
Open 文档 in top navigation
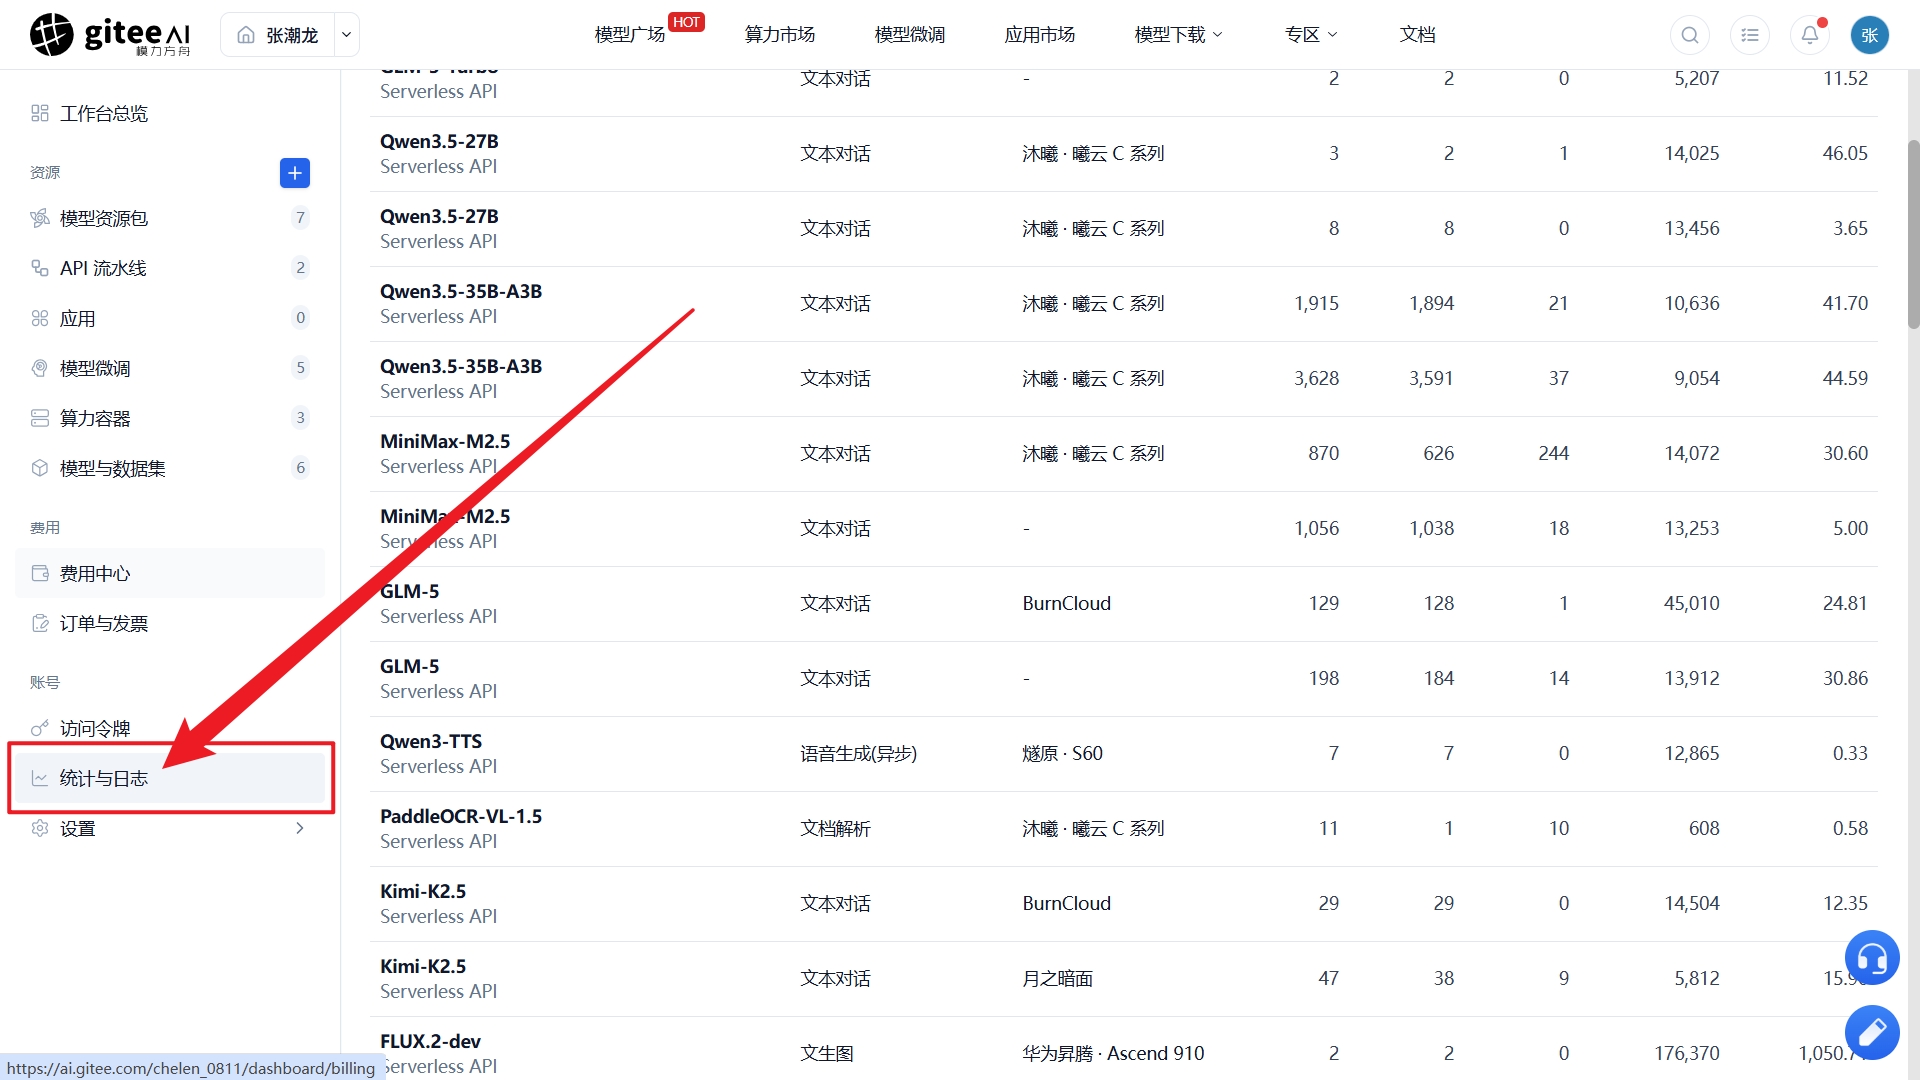(1418, 35)
